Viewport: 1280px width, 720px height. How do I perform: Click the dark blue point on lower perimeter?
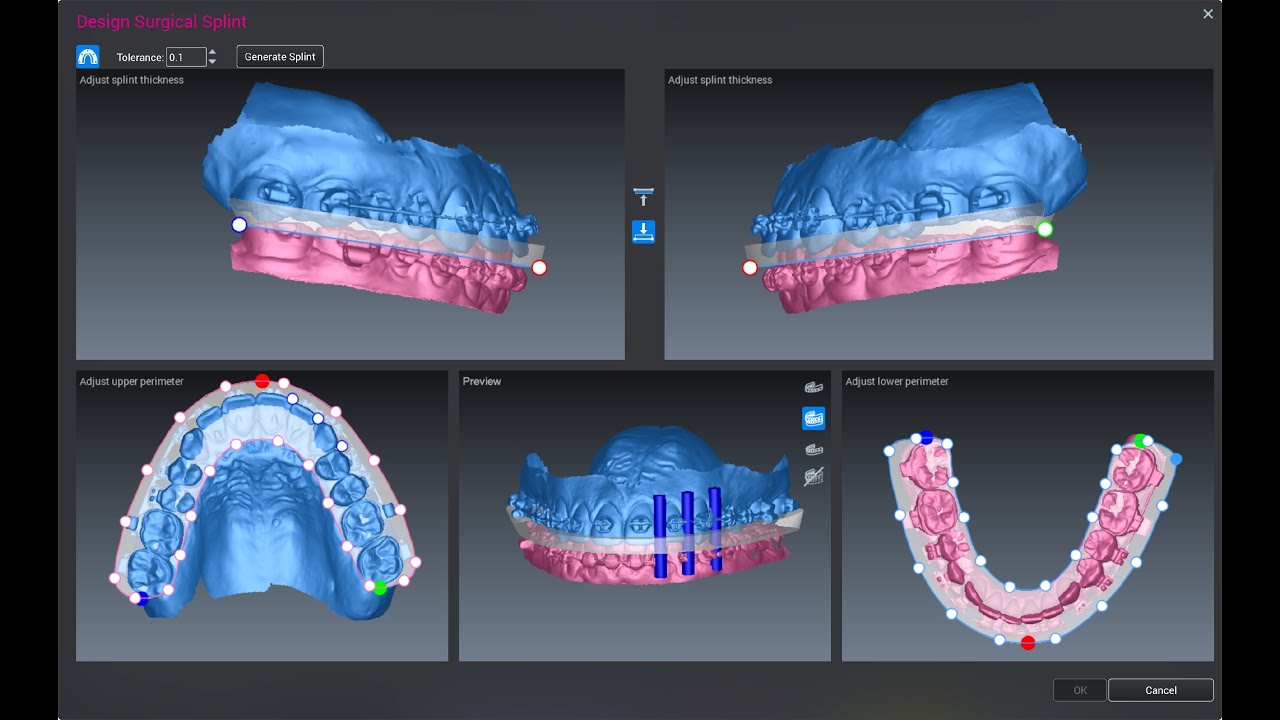coord(926,438)
